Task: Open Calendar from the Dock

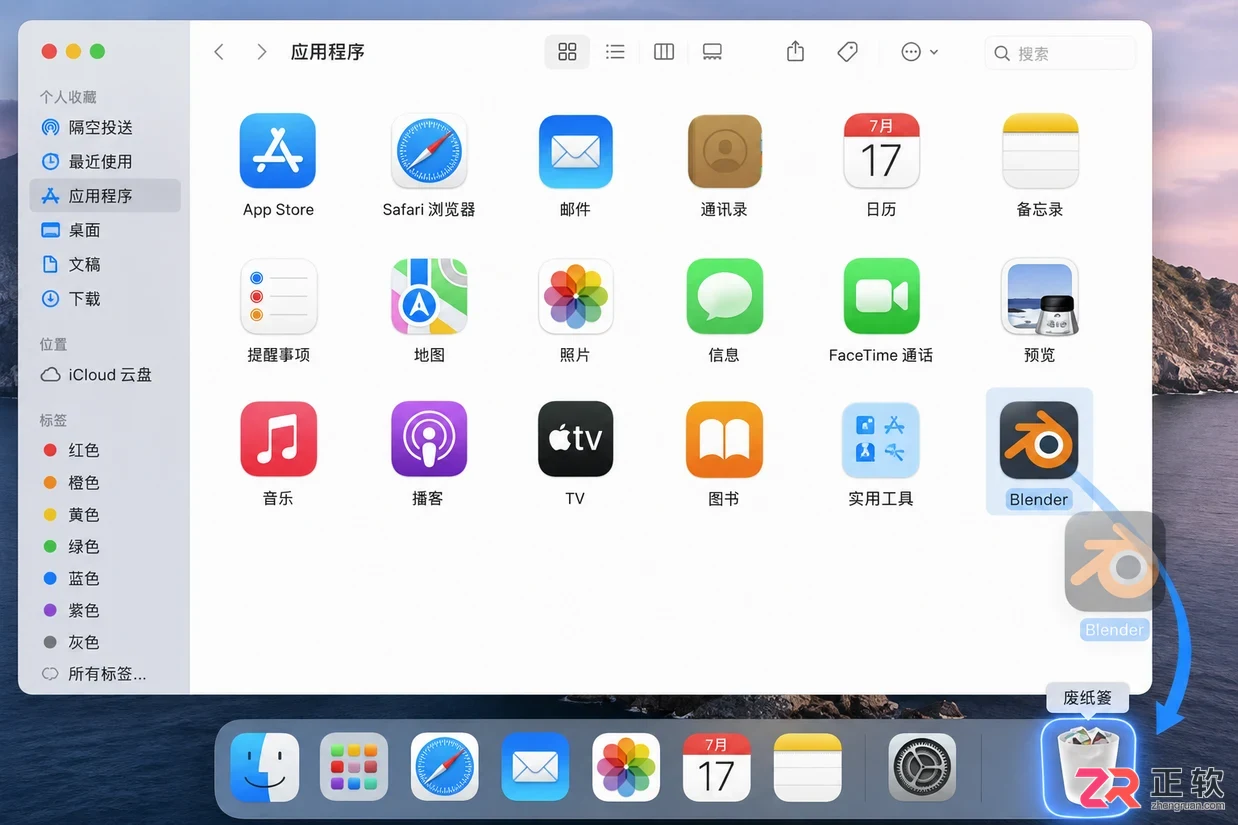Action: coord(716,767)
